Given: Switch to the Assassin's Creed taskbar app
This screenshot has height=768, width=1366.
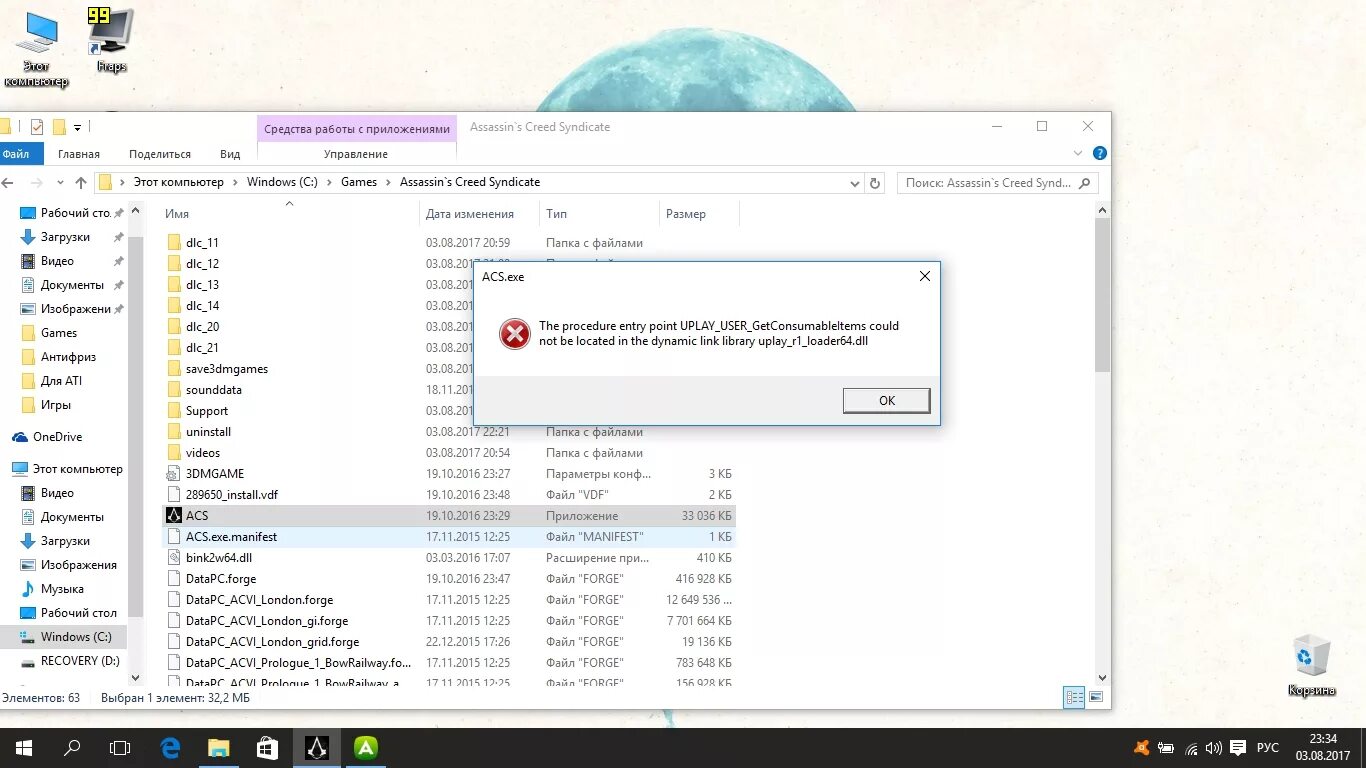Looking at the screenshot, I should 316,748.
